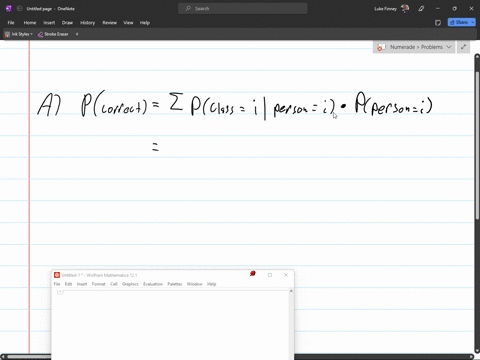Viewport: 480px width, 360px height.
Task: Click the plus cell insertion button in Mathematica
Action: [60, 292]
